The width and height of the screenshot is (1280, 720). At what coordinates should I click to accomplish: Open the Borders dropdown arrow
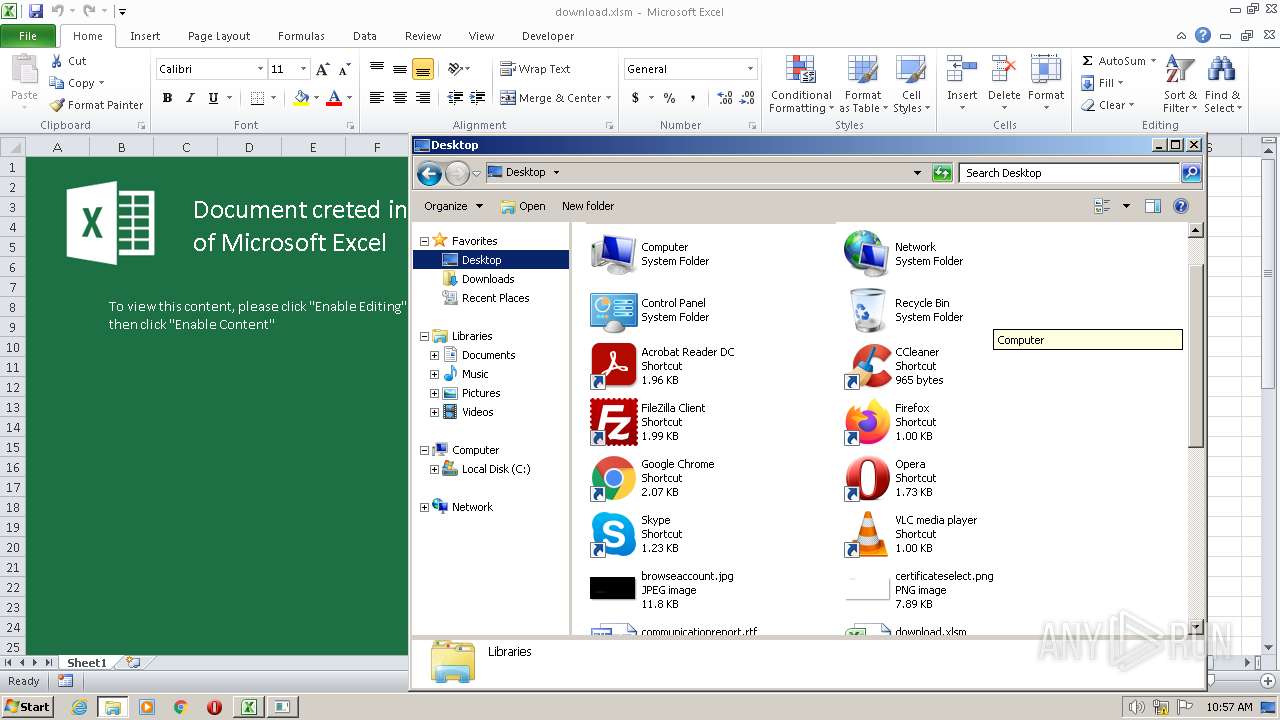[274, 98]
